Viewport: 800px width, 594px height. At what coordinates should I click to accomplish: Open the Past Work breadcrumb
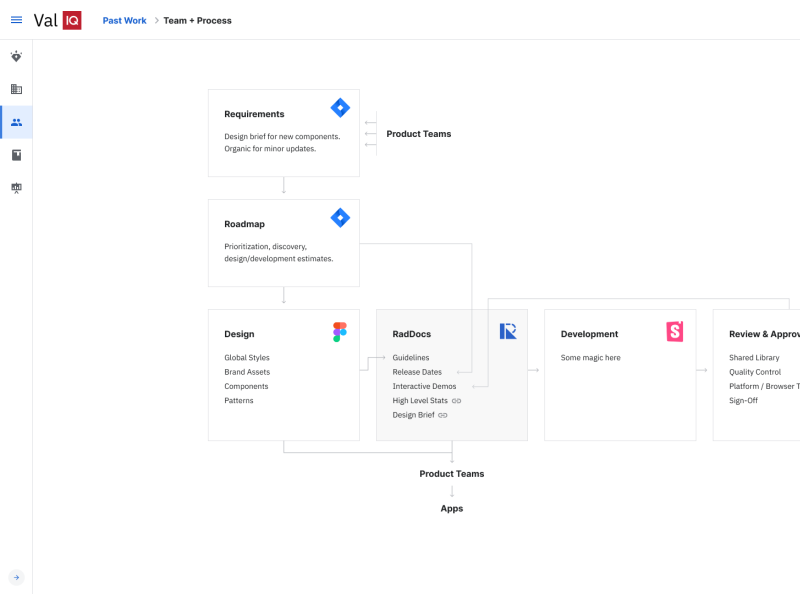click(124, 20)
